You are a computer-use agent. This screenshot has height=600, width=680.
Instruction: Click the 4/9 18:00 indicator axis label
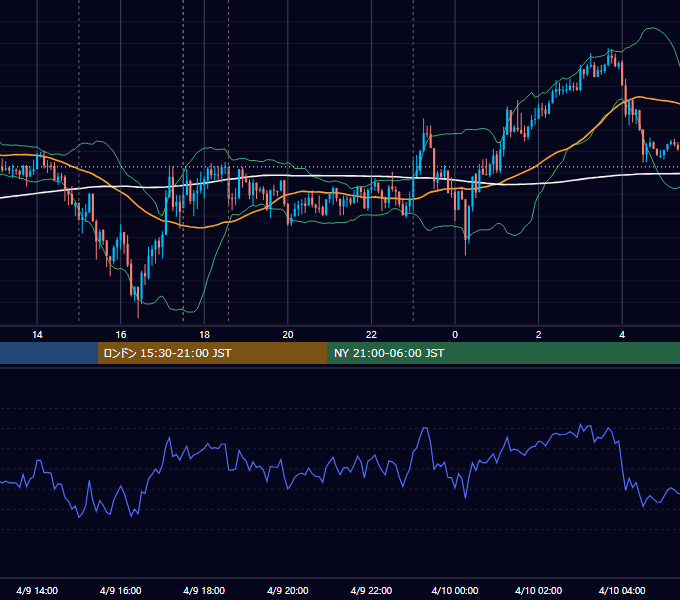pos(204,590)
